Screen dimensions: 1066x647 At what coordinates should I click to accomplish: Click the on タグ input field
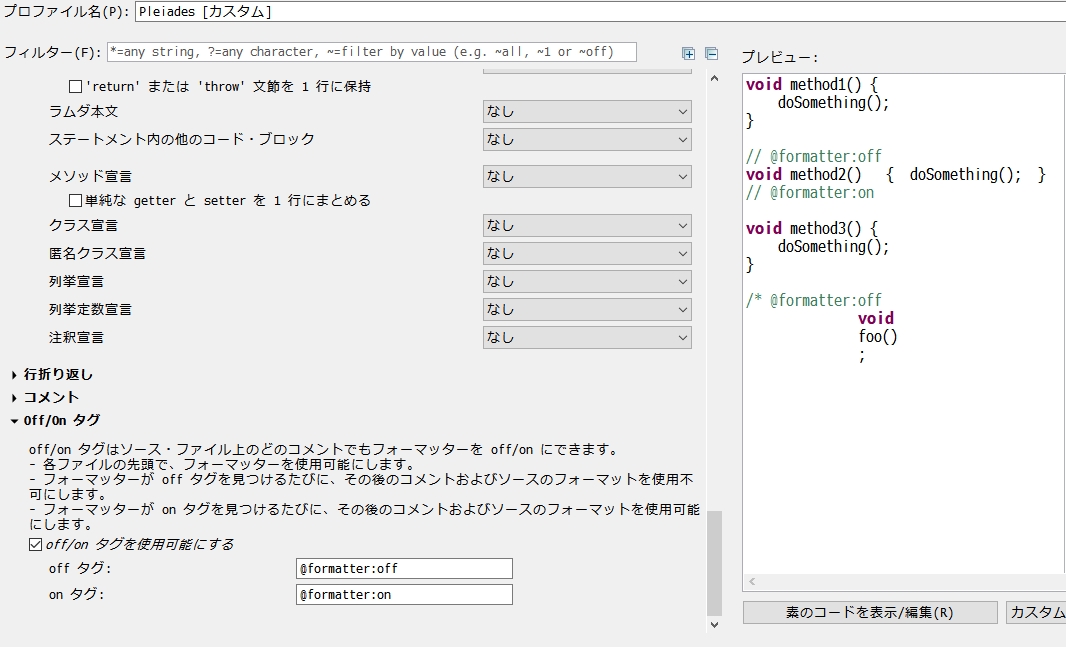404,595
